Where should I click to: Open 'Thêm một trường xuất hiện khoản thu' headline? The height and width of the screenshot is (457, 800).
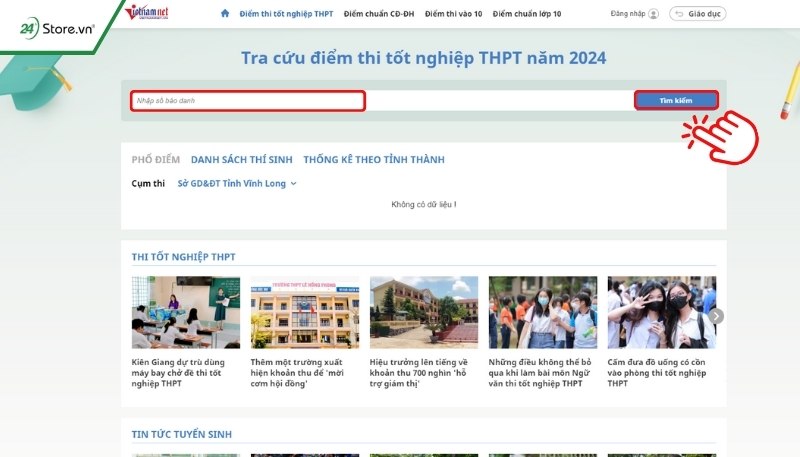(297, 373)
